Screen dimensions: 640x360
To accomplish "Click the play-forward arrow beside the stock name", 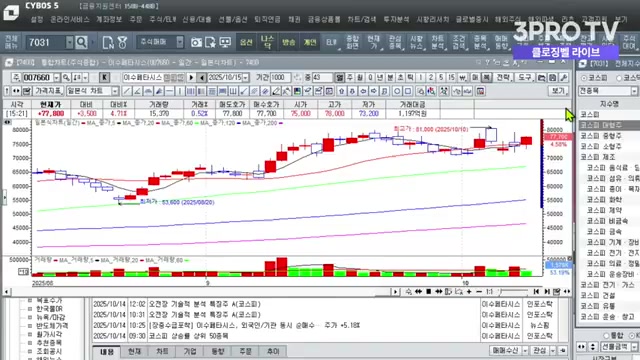I will point(191,78).
